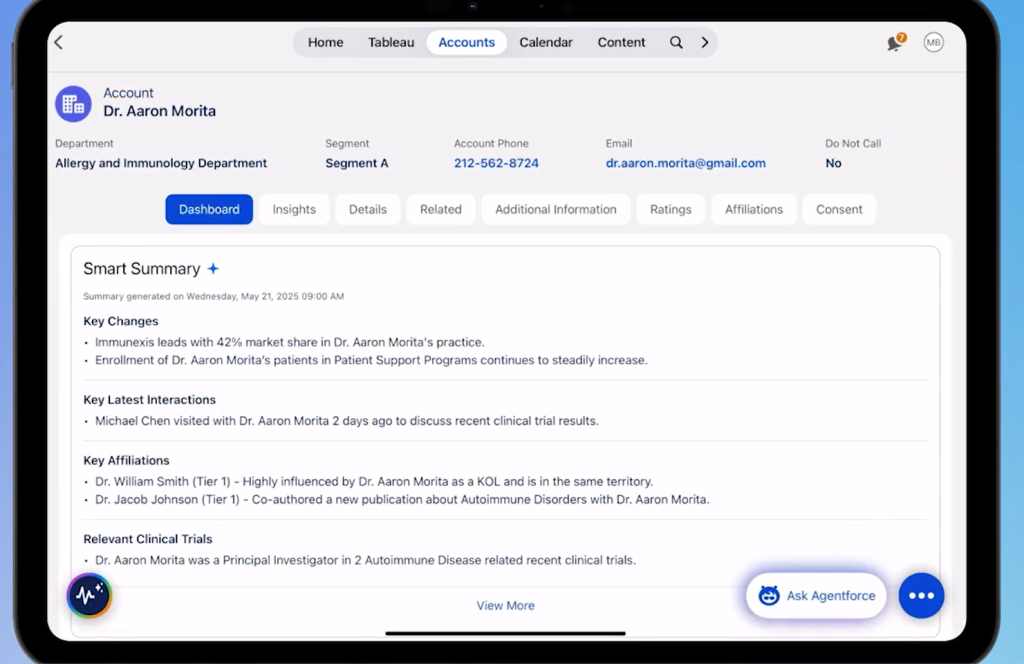Click the Segment A value
1024x664 pixels.
click(357, 163)
